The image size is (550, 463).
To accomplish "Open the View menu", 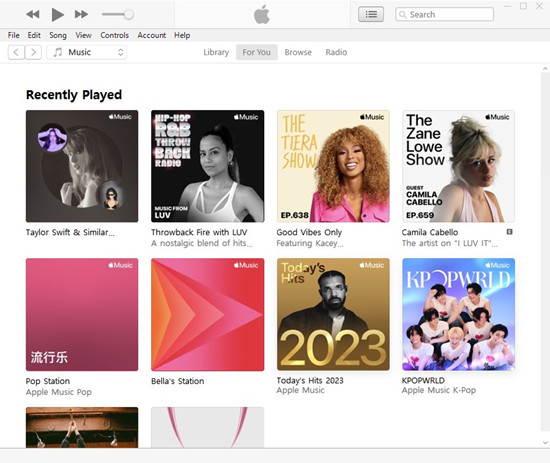I will 83,35.
